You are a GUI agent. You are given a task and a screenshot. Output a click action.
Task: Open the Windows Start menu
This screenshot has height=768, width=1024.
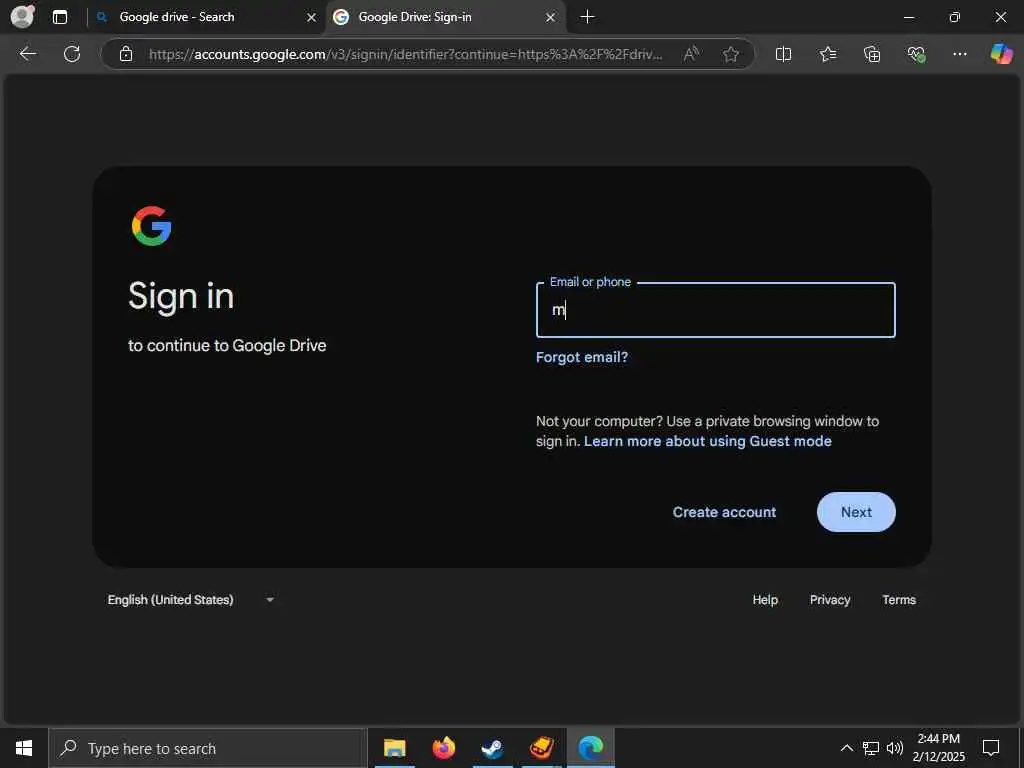click(24, 748)
